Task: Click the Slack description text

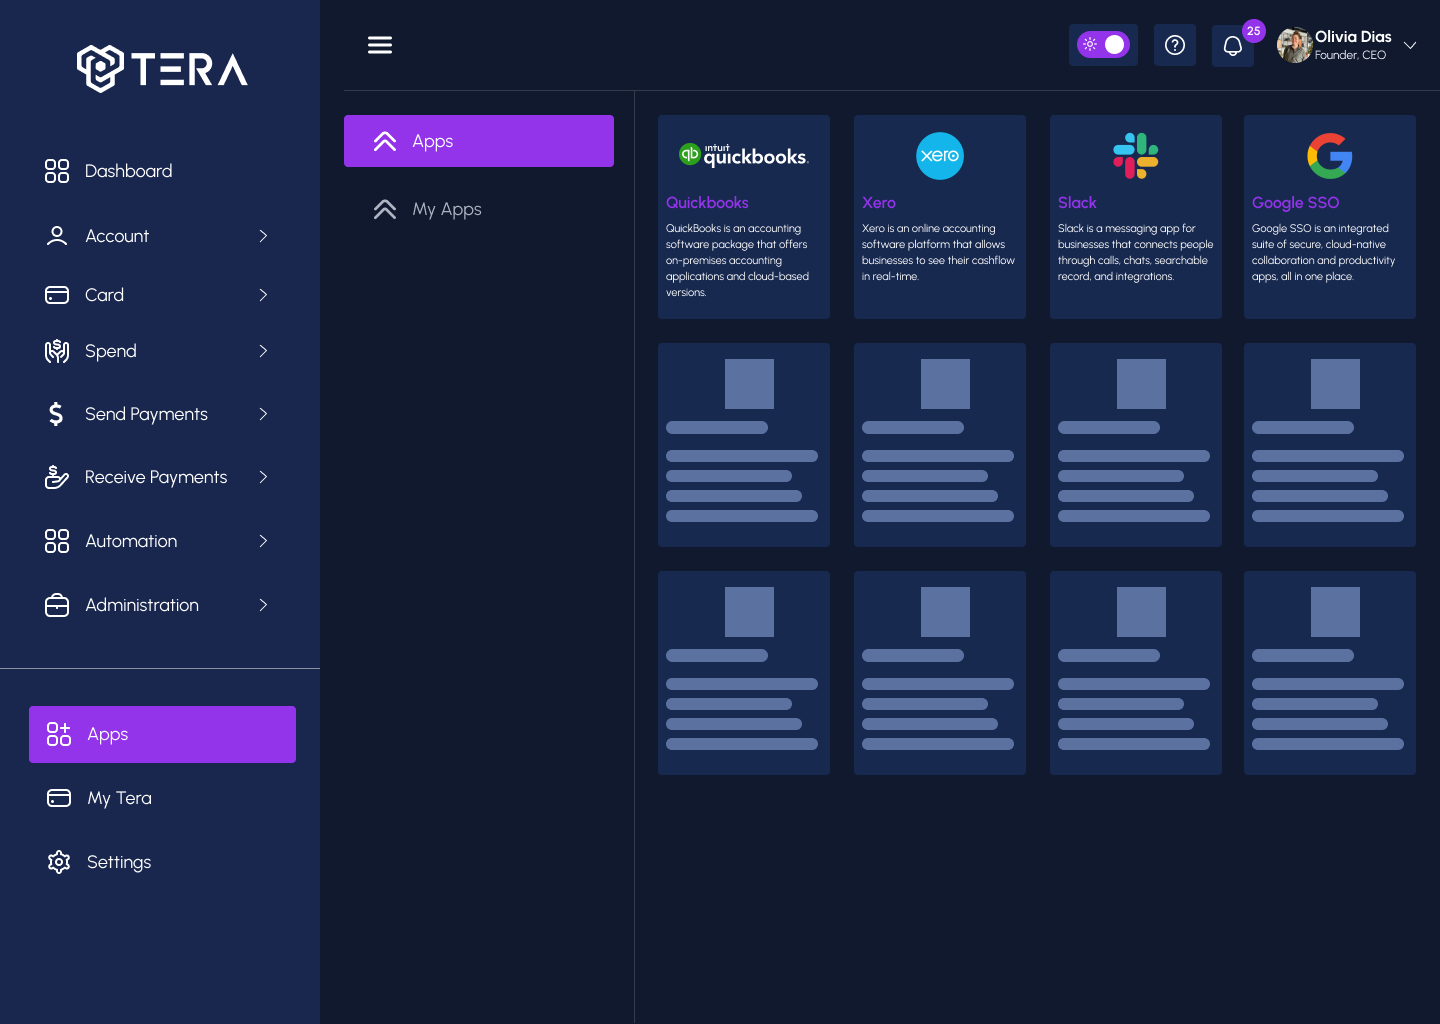Action: (1135, 252)
